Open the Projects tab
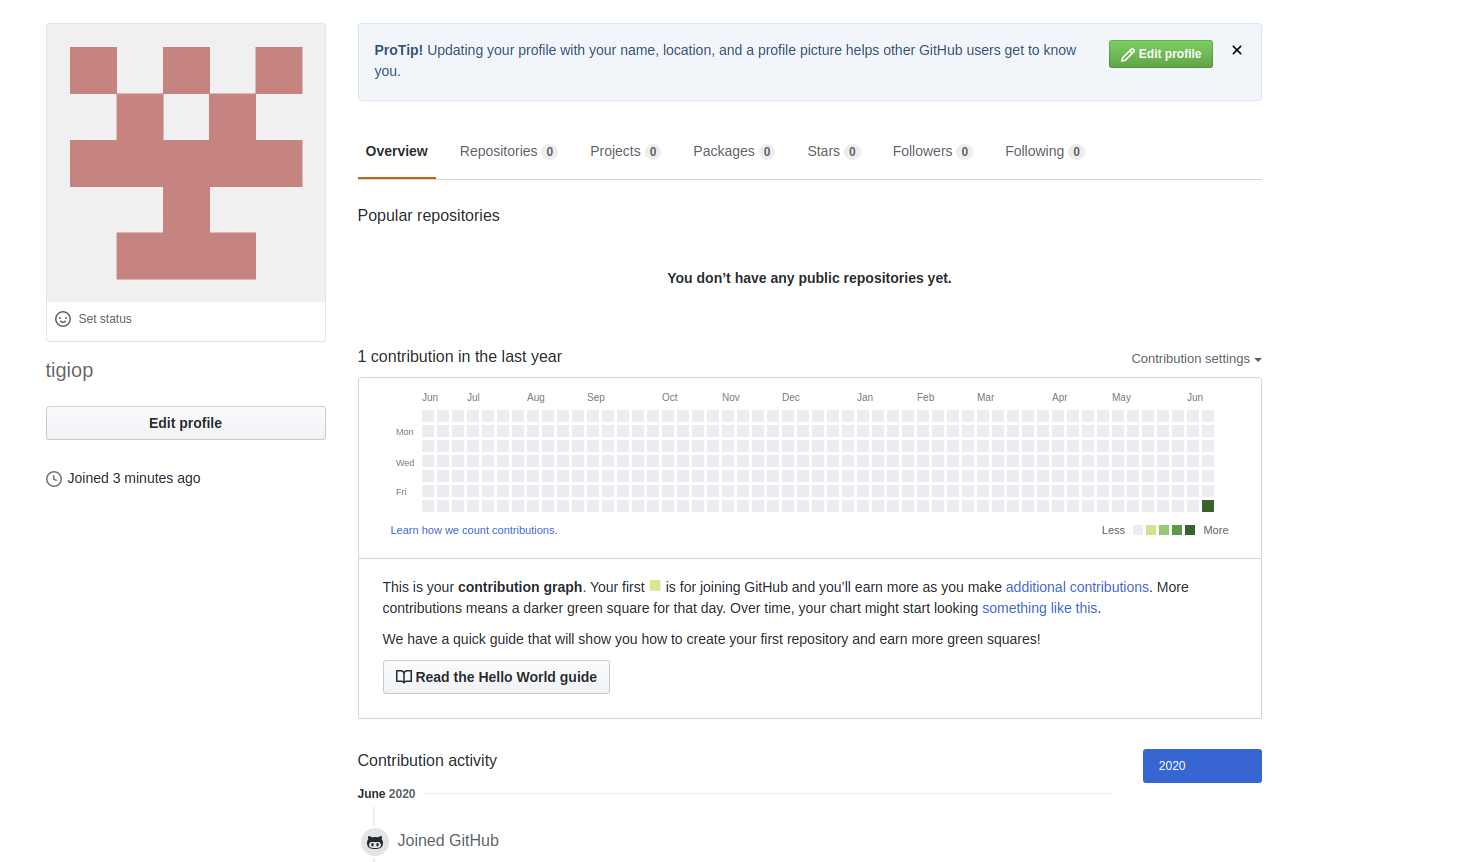Viewport: 1469px width, 862px height. 625,152
